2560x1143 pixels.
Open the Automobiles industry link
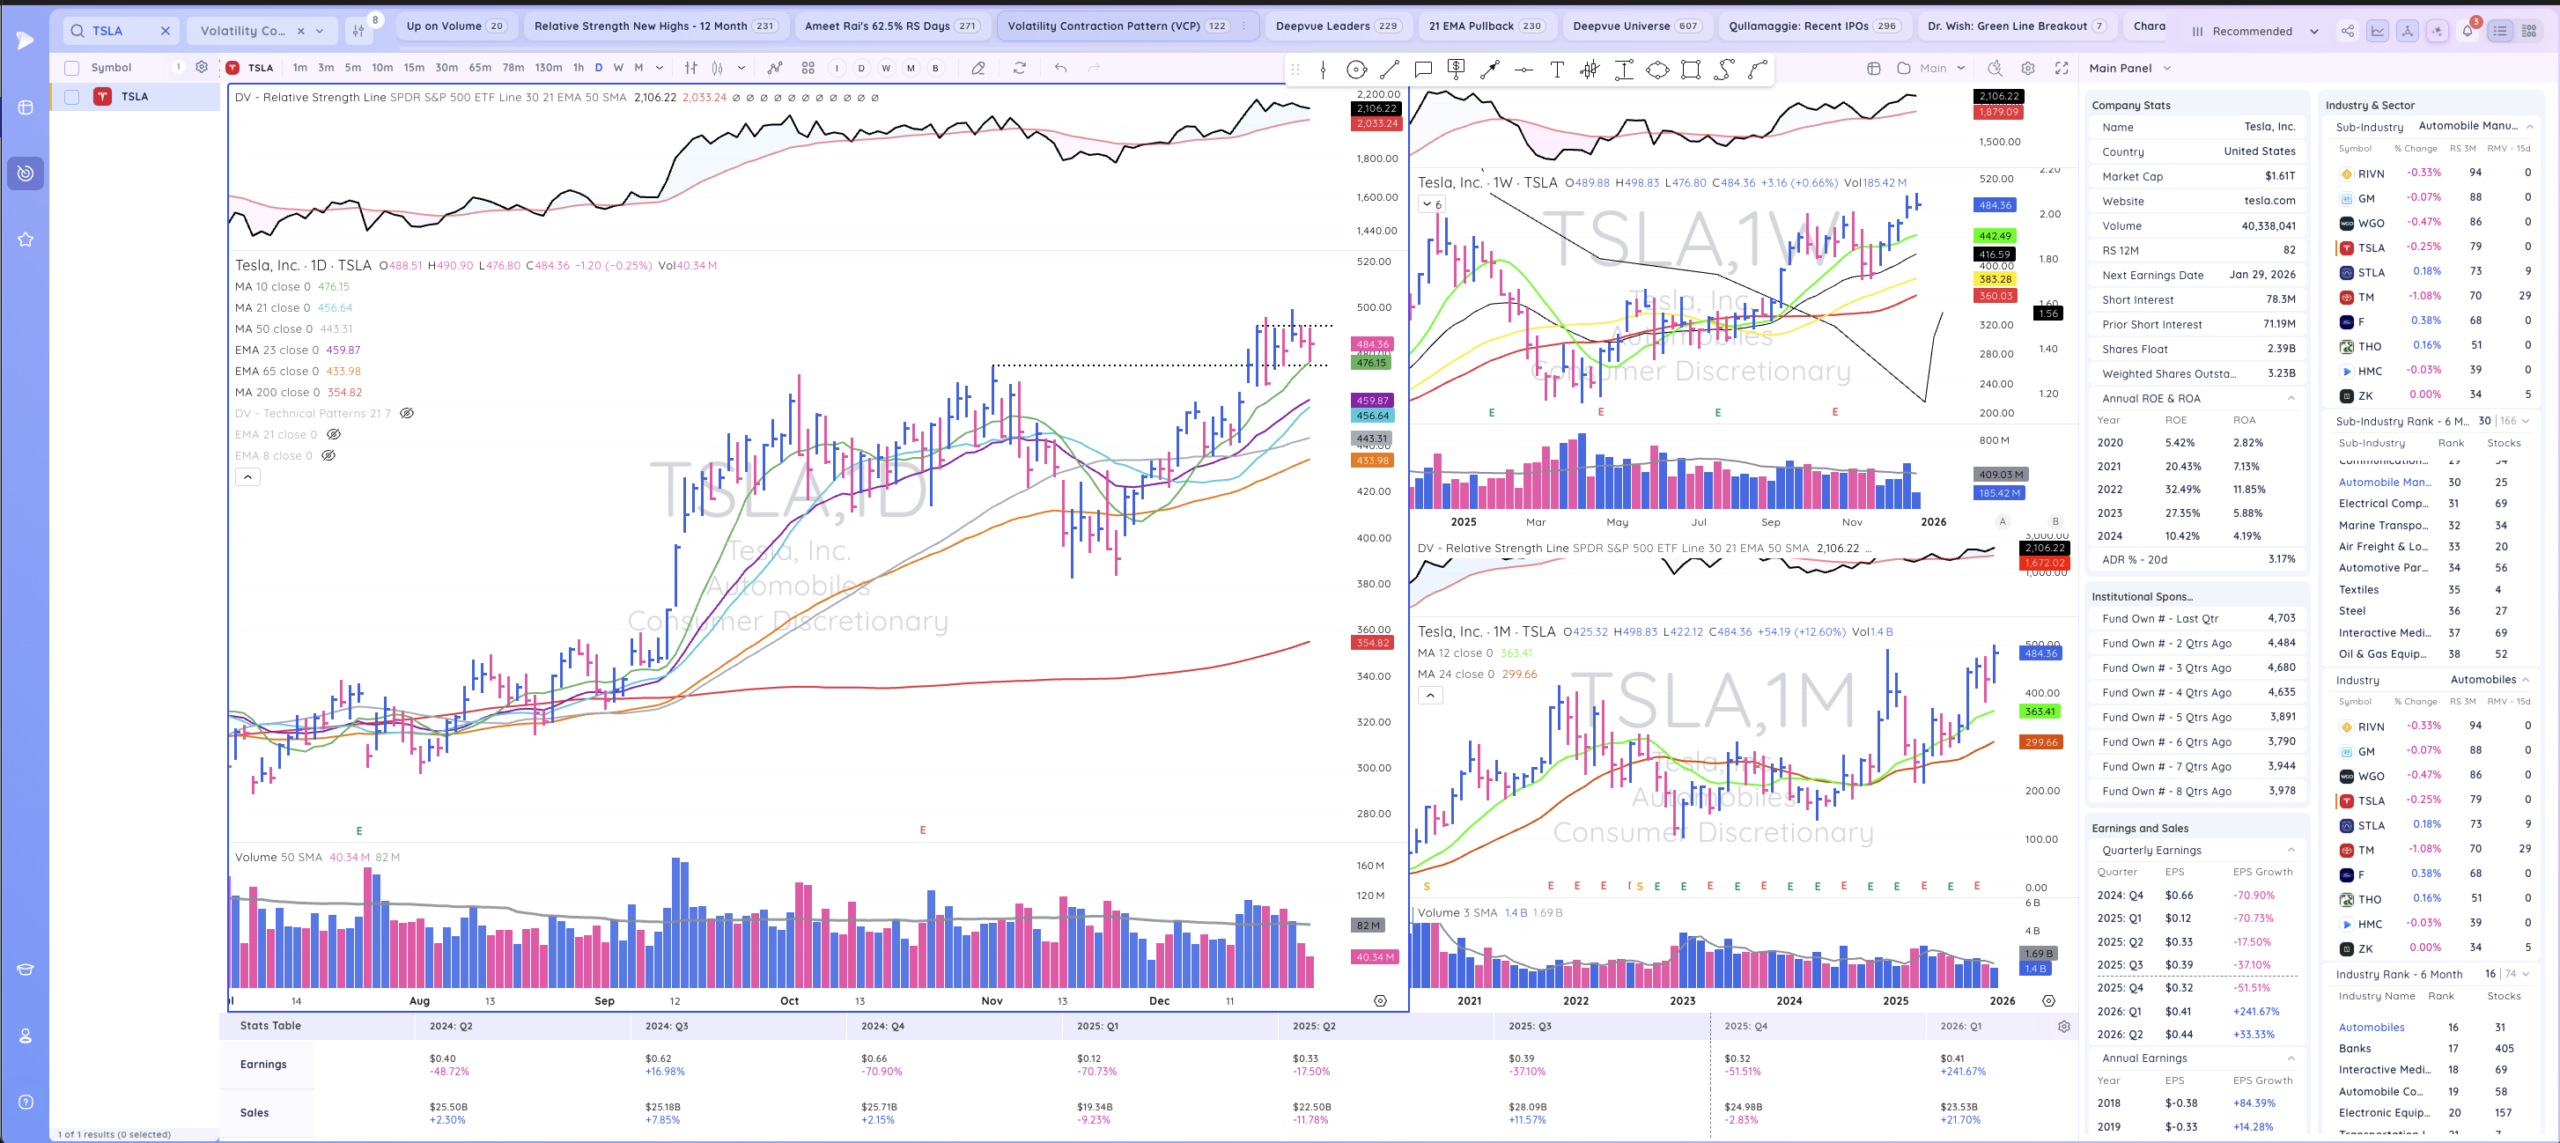pos(2371,1027)
